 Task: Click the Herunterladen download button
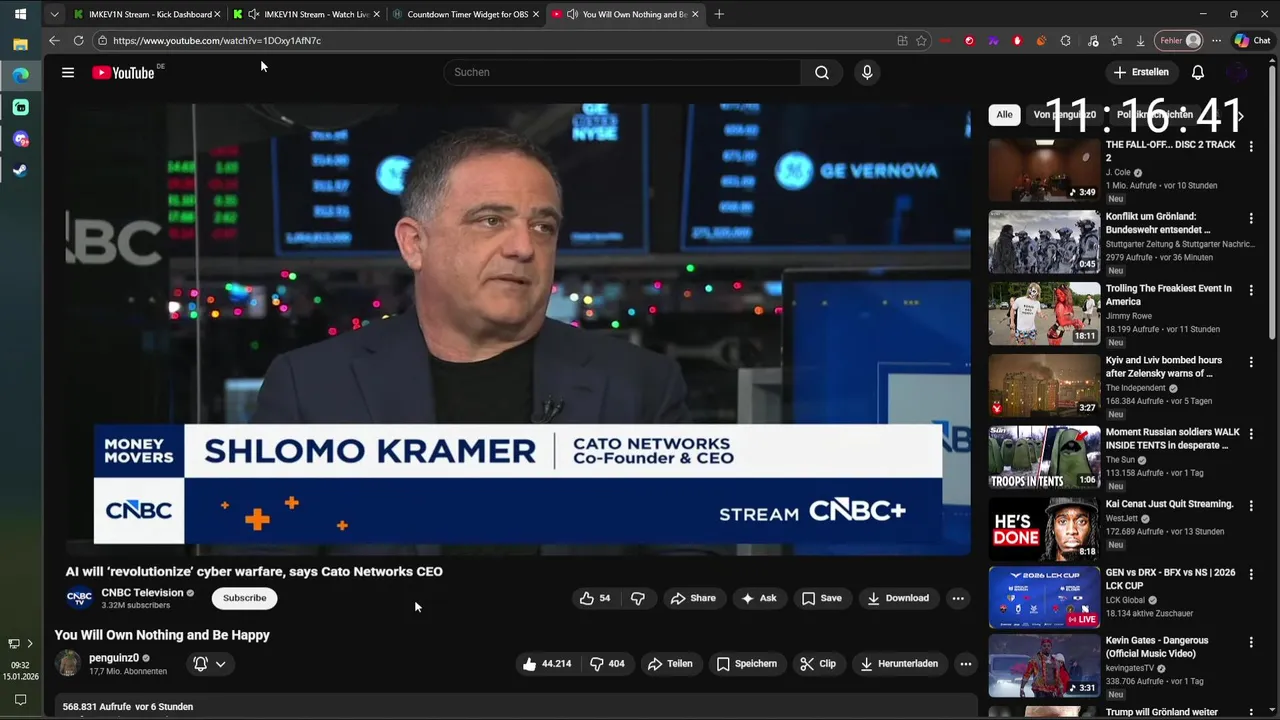click(x=898, y=664)
